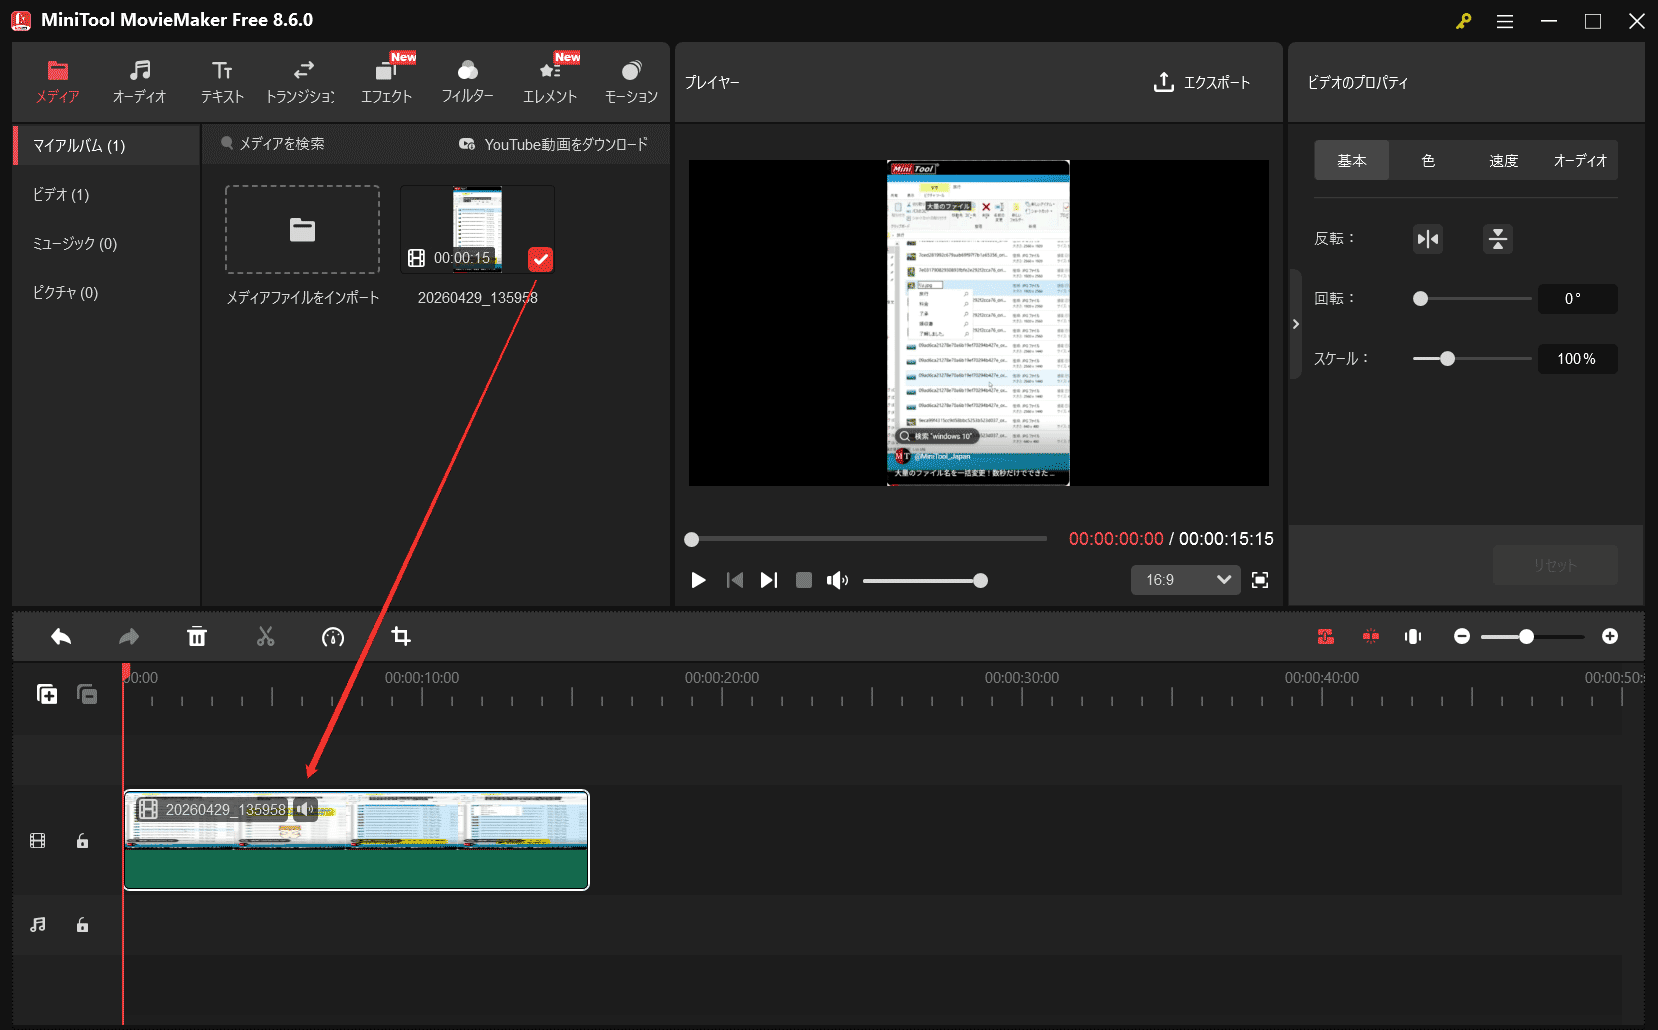Click the gold key activation icon
The height and width of the screenshot is (1030, 1658).
[1463, 21]
